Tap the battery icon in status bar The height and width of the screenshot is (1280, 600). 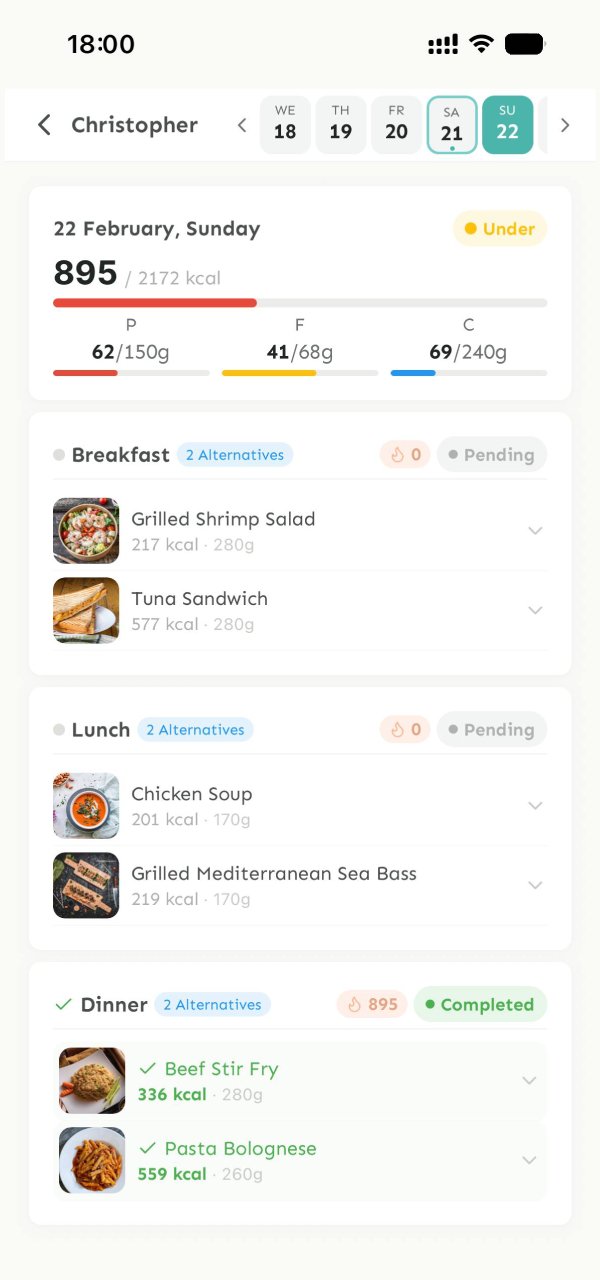click(524, 44)
